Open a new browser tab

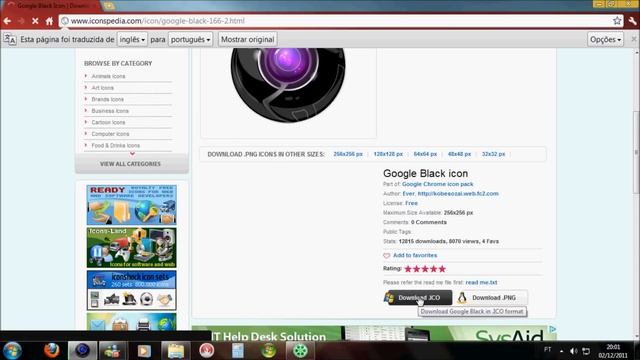click(109, 6)
